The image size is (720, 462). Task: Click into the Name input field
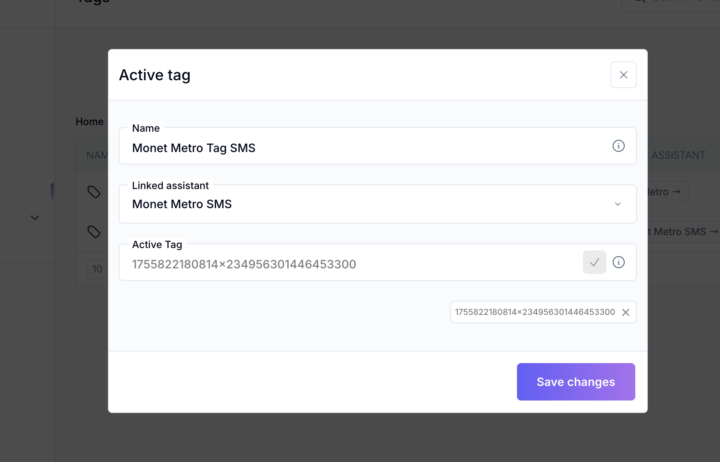365,148
